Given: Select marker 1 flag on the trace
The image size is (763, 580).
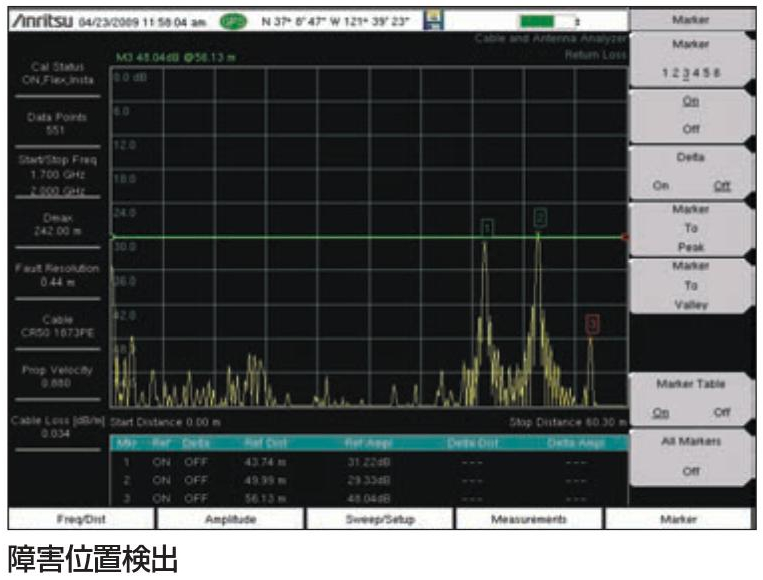Looking at the screenshot, I should click(x=487, y=228).
